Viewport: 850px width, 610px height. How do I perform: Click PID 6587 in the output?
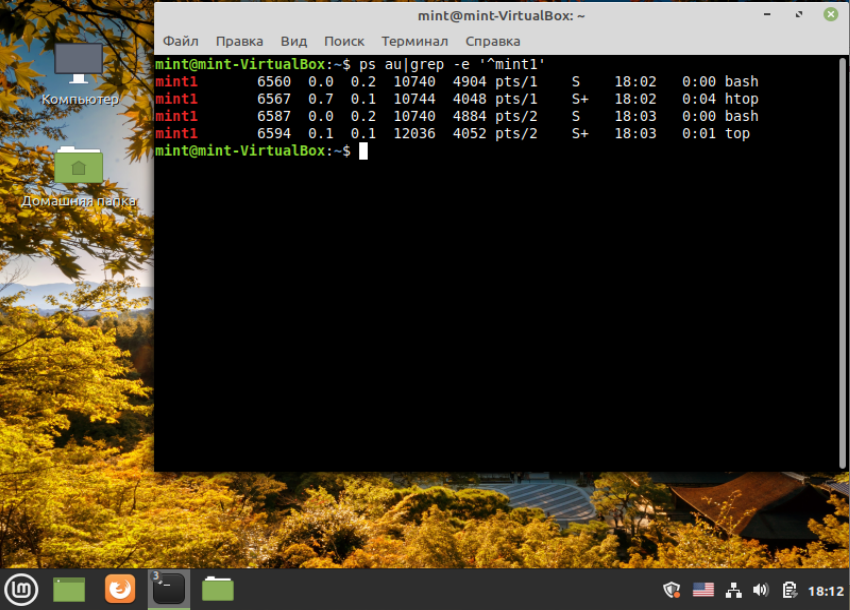(x=274, y=116)
